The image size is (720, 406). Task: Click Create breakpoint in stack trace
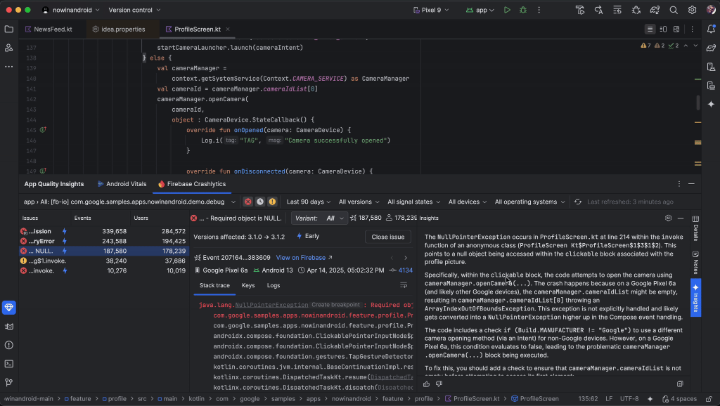click(x=336, y=305)
